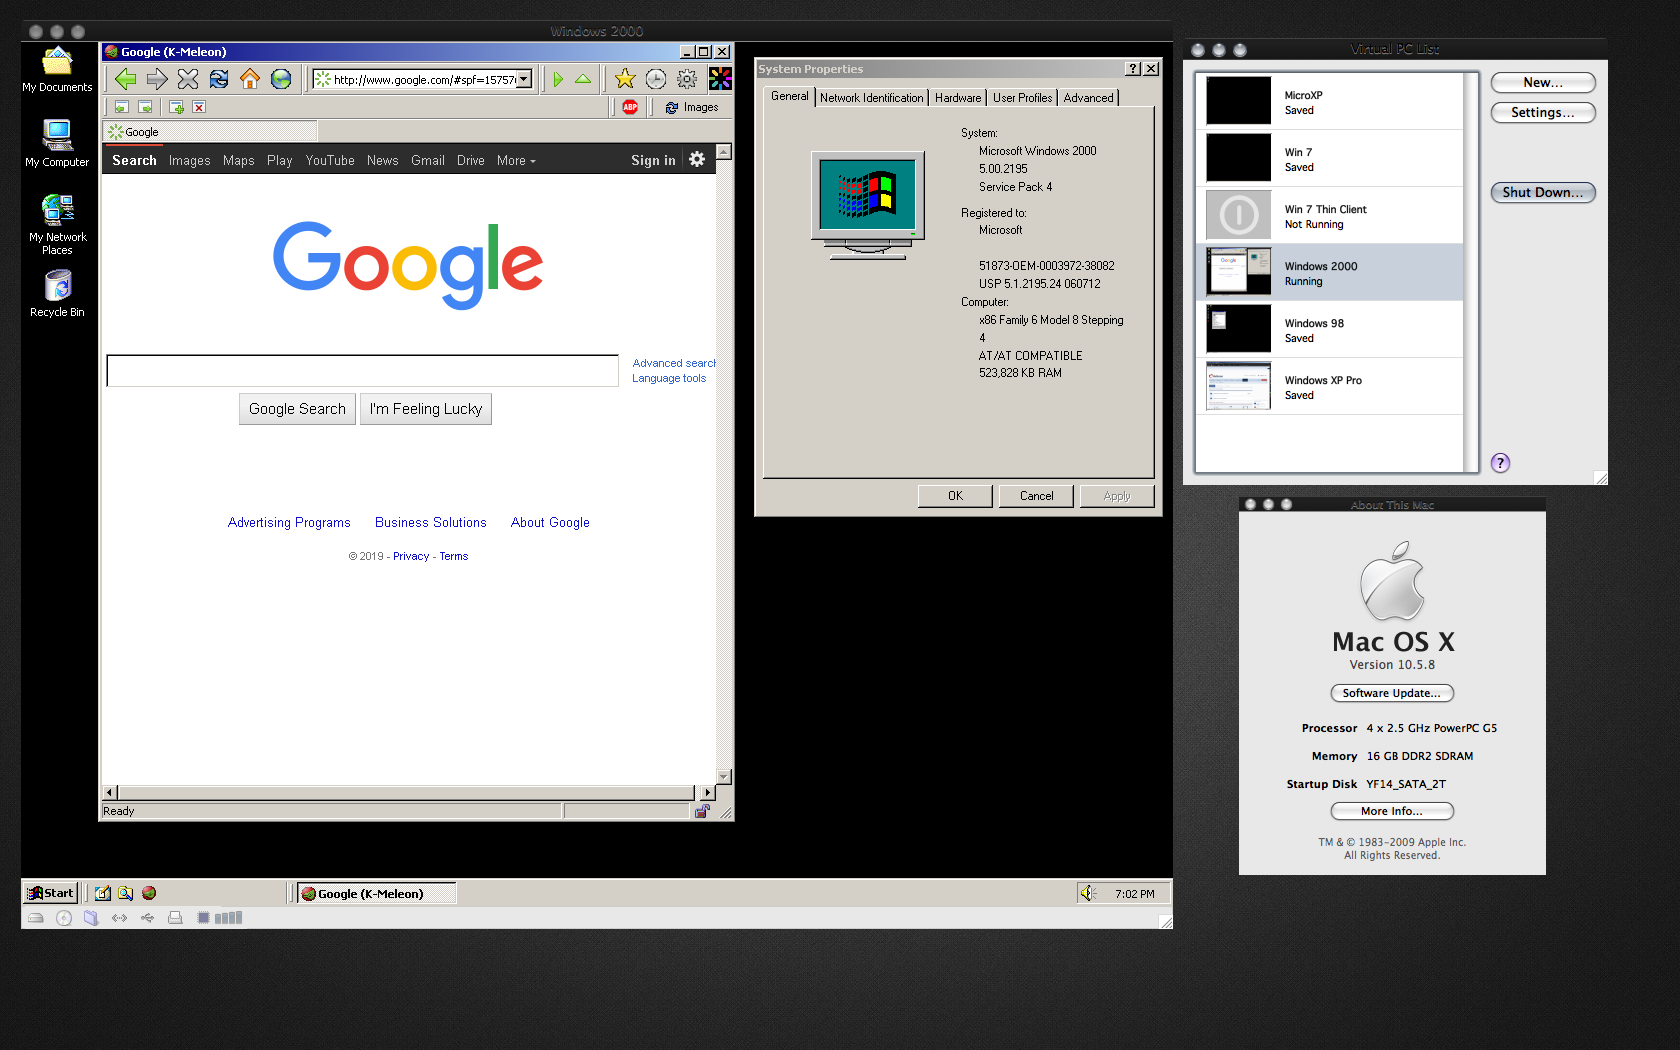The width and height of the screenshot is (1680, 1050).
Task: Switch to previous tab icon
Action: [x=121, y=107]
